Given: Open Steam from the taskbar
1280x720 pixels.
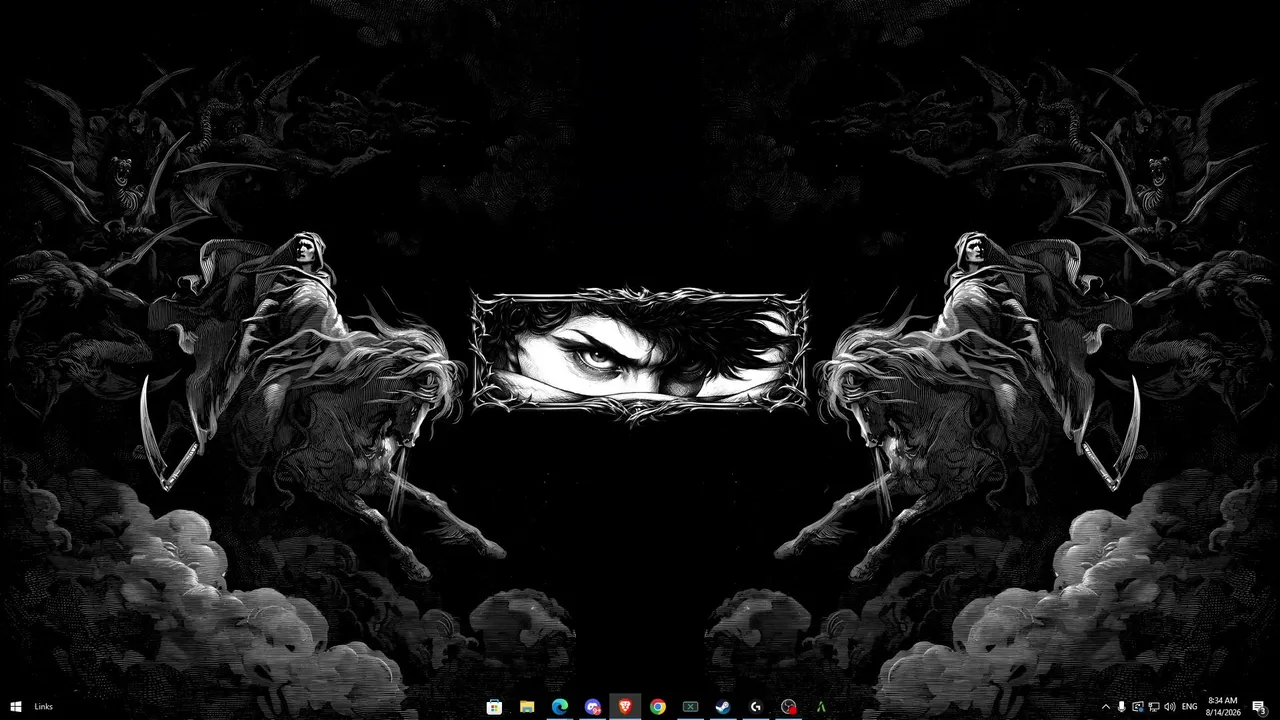Looking at the screenshot, I should tap(723, 707).
